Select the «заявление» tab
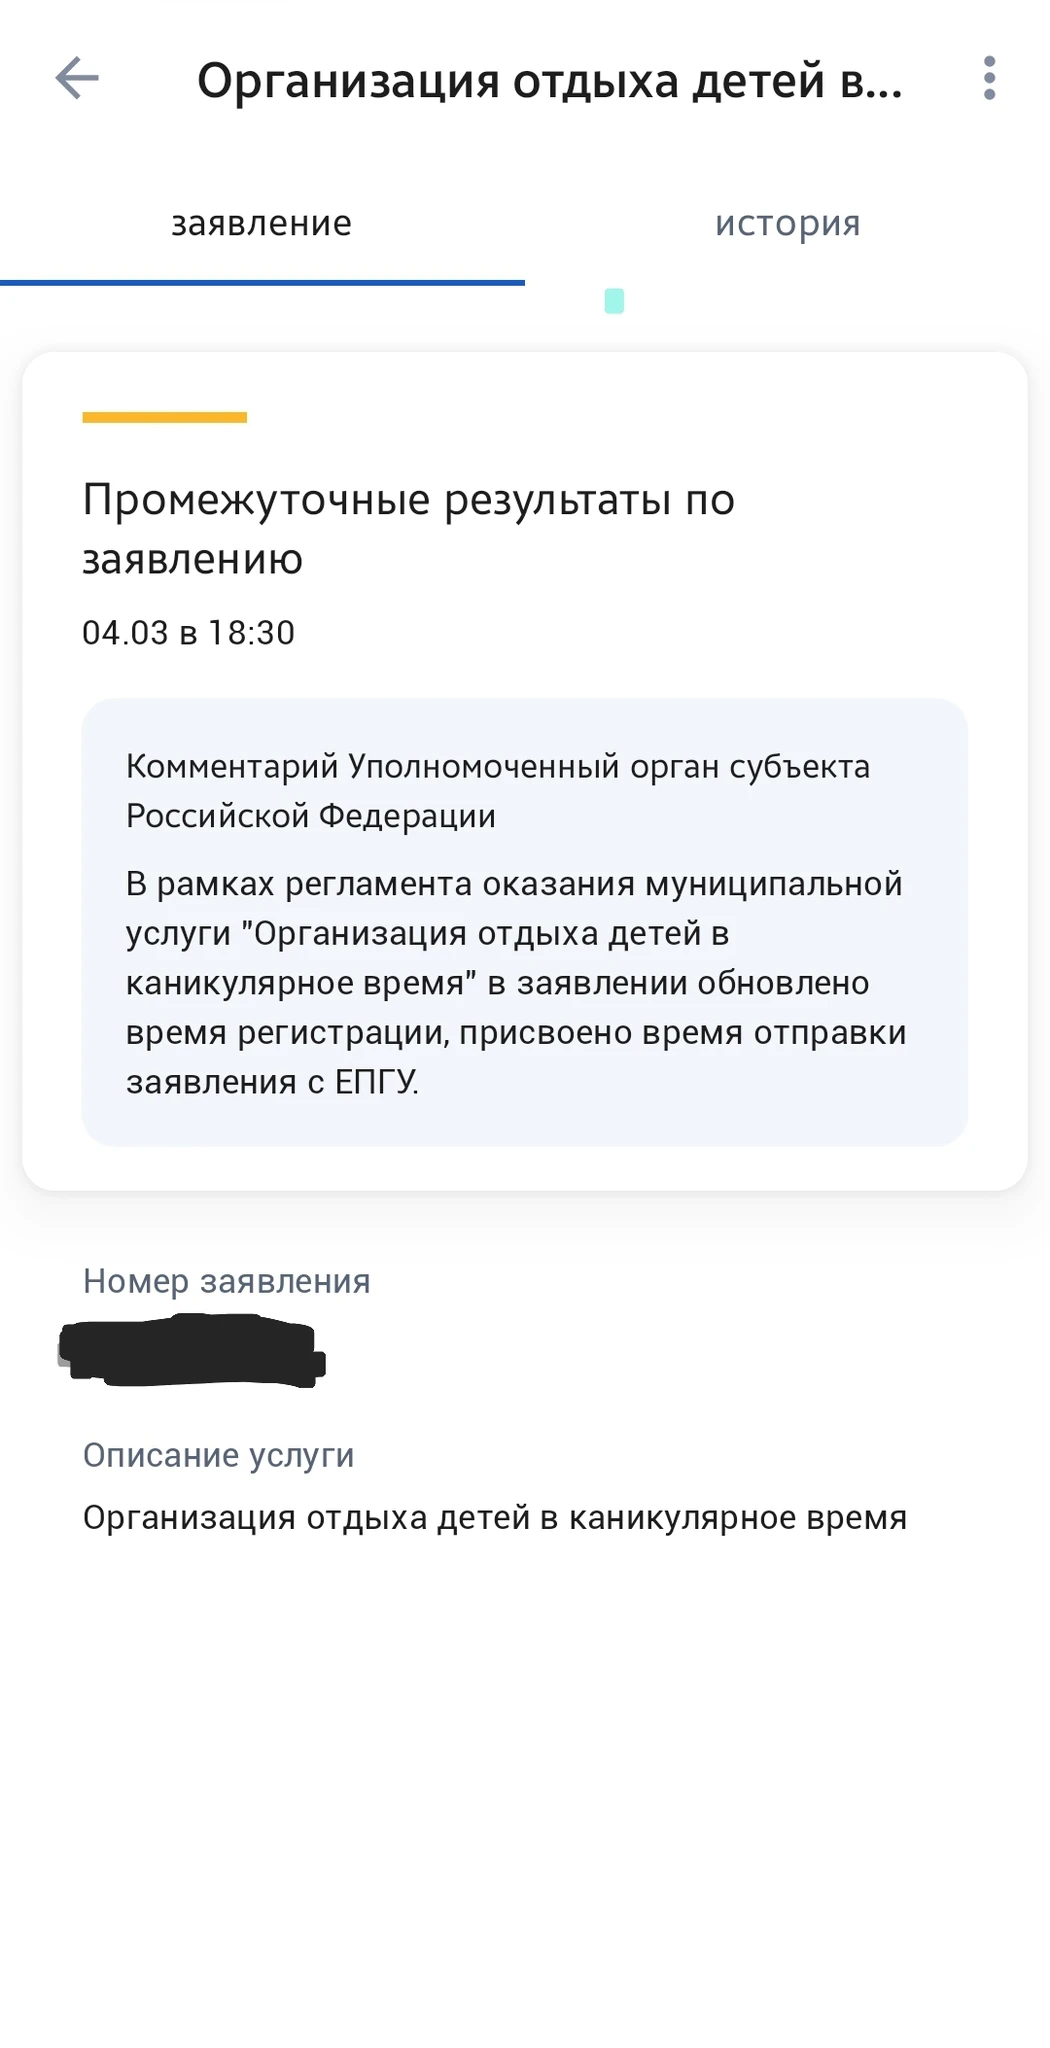 pyautogui.click(x=261, y=223)
